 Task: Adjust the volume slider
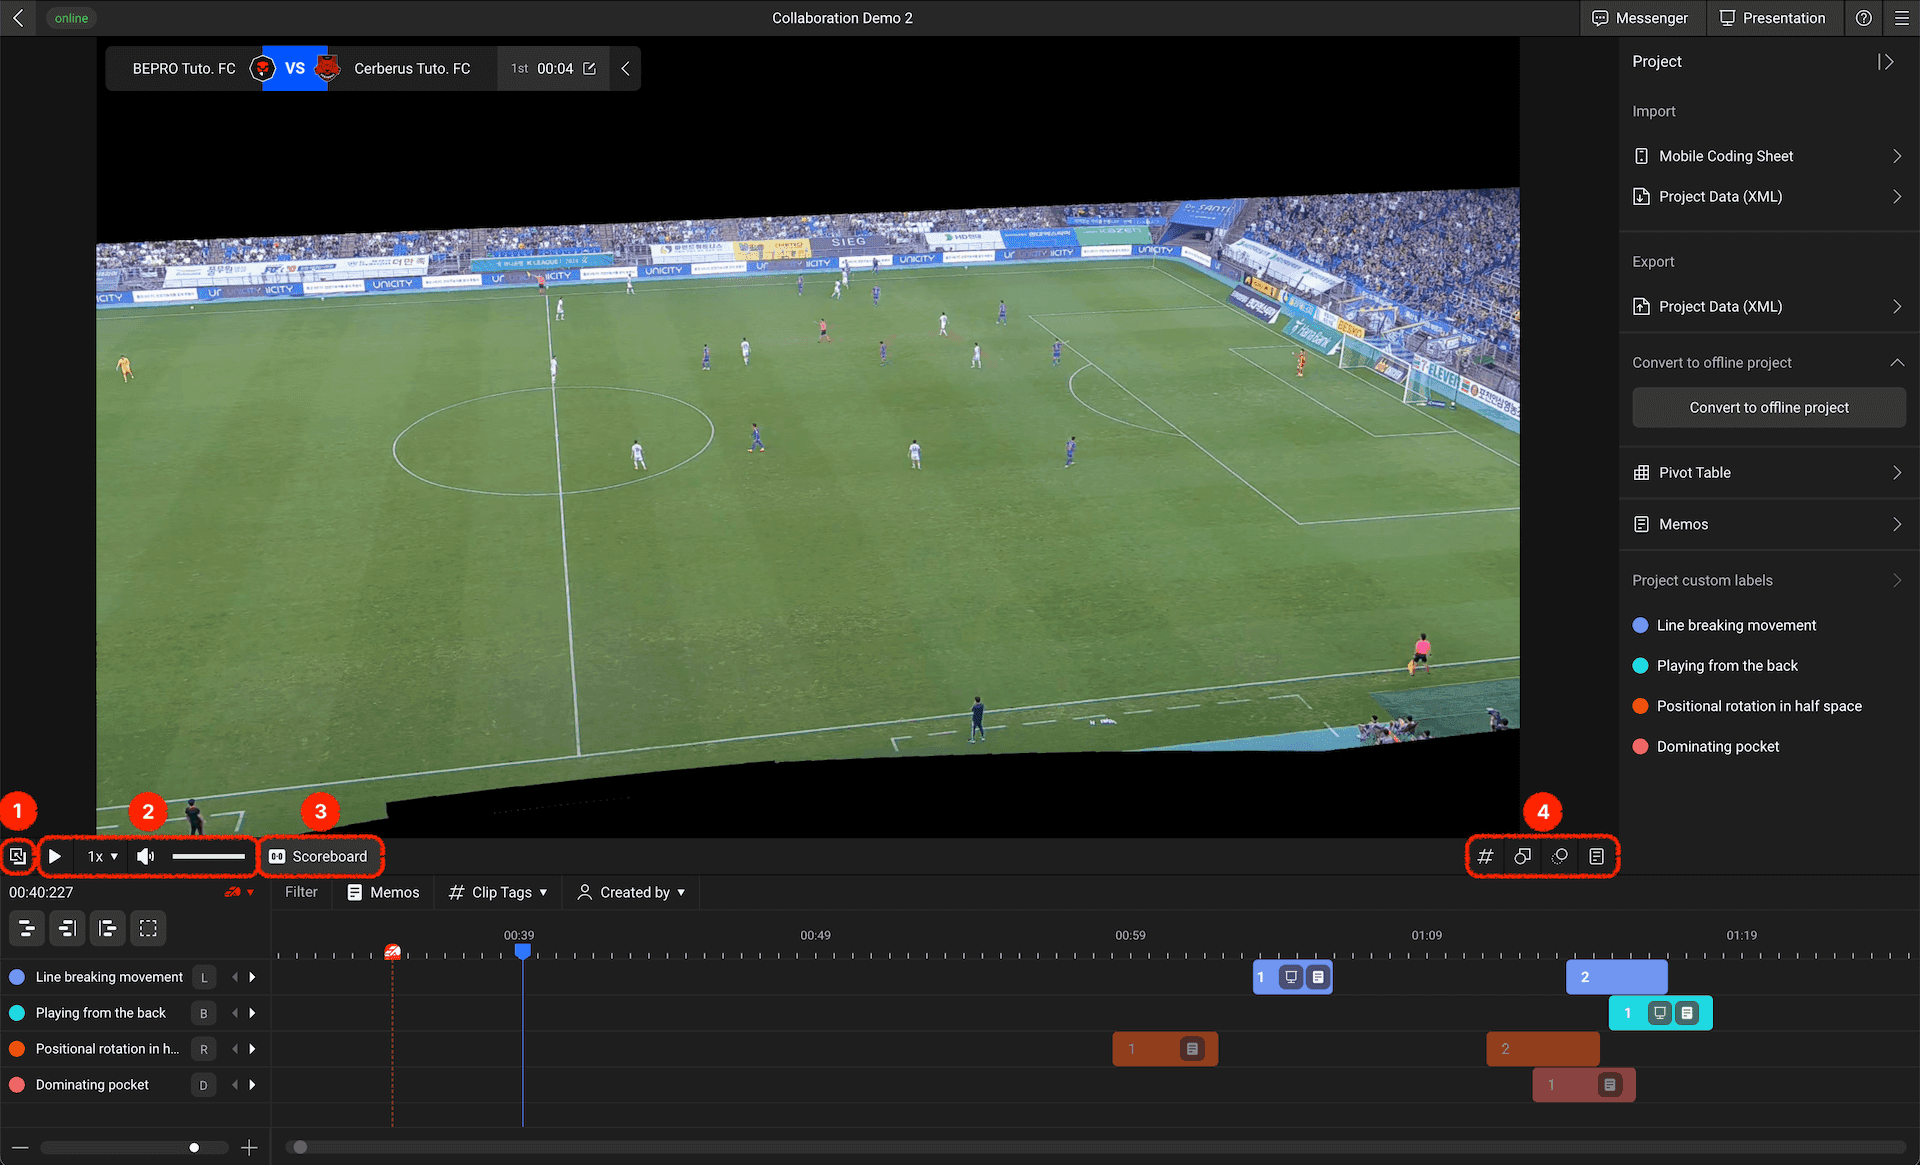click(x=208, y=857)
